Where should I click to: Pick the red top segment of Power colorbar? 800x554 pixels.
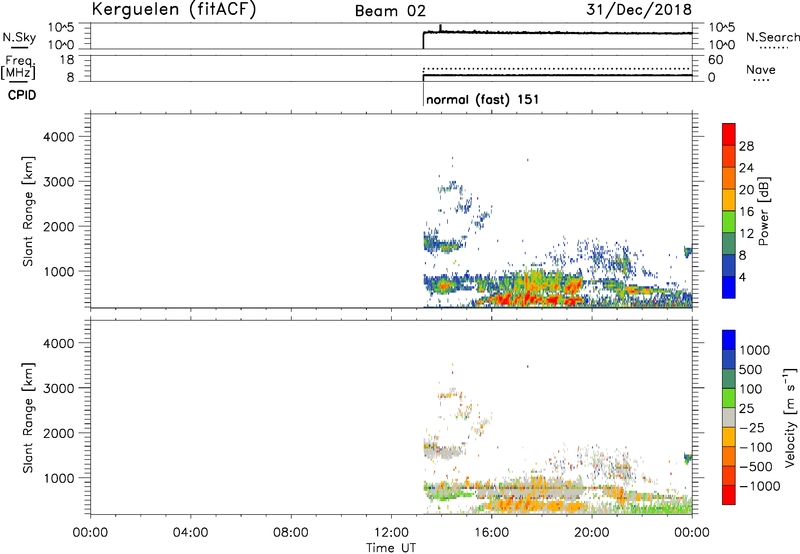pos(729,135)
